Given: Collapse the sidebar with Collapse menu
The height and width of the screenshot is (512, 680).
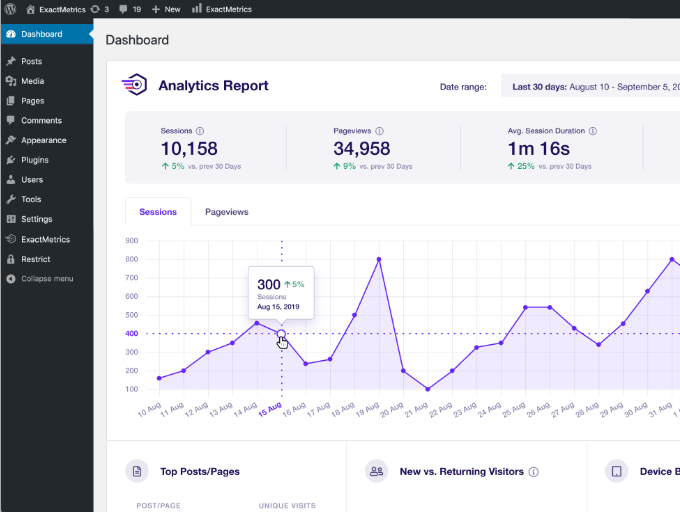Looking at the screenshot, I should [46, 279].
